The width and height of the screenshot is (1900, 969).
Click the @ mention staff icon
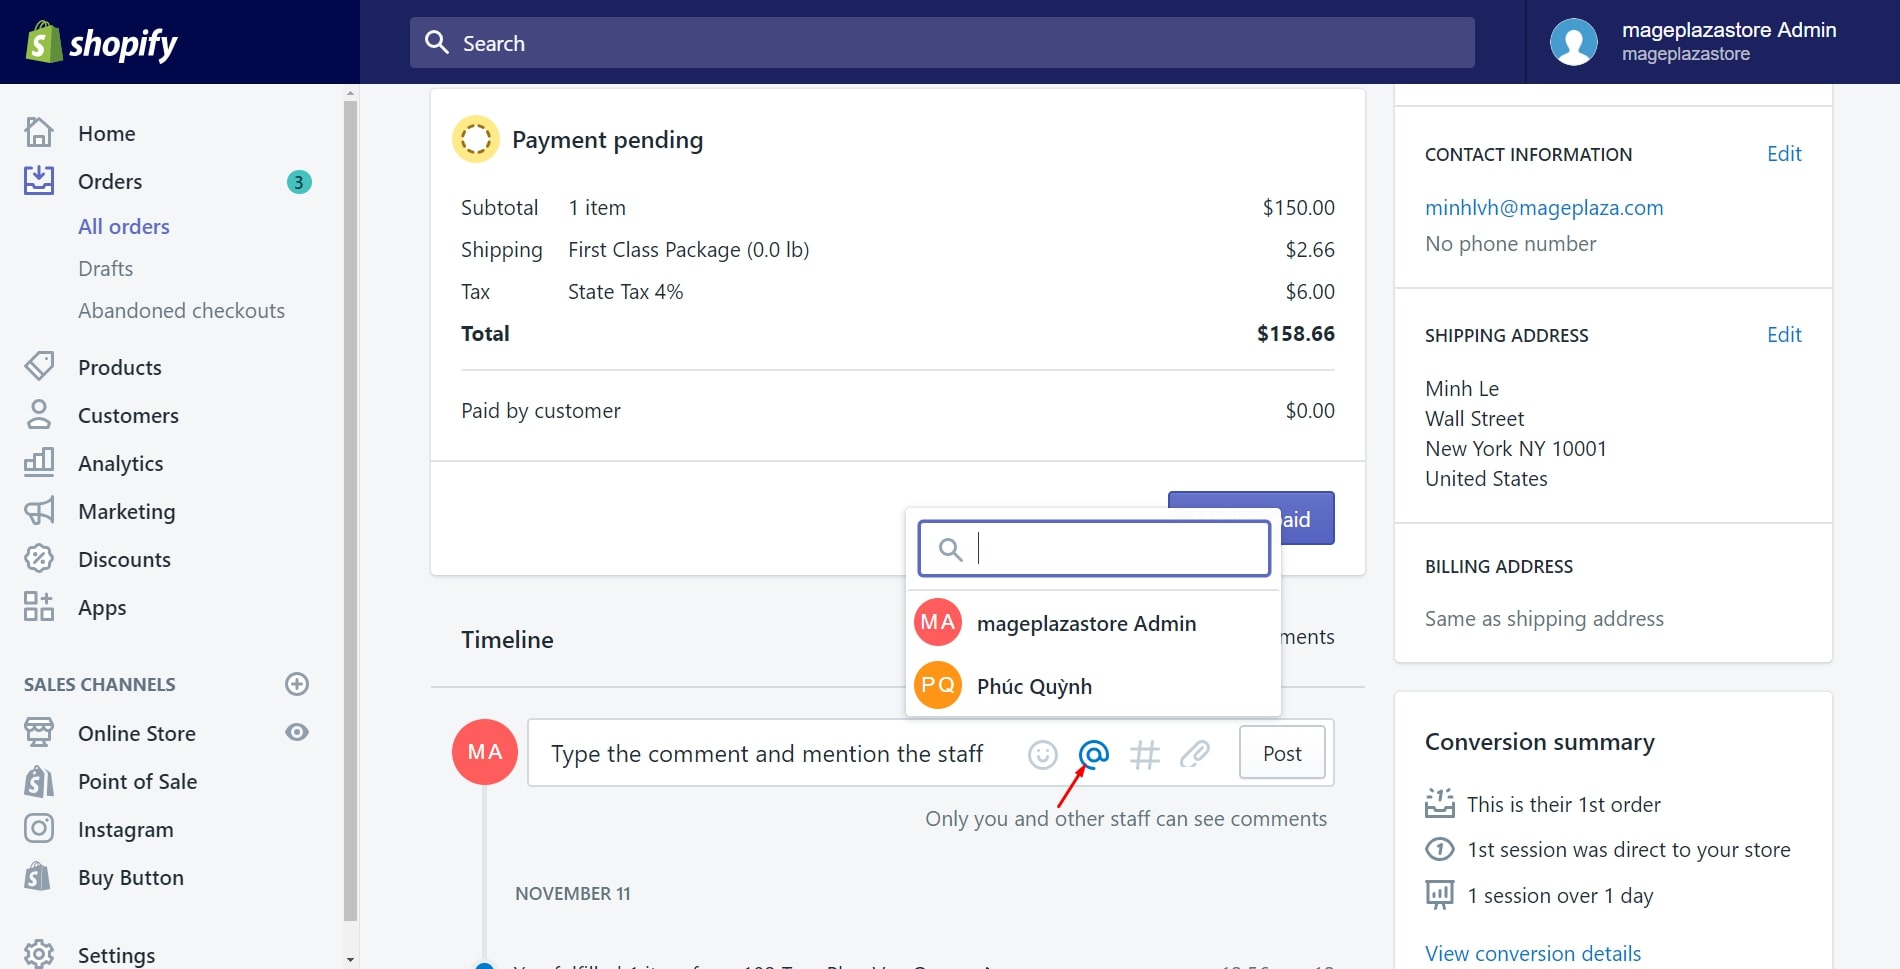click(x=1094, y=753)
